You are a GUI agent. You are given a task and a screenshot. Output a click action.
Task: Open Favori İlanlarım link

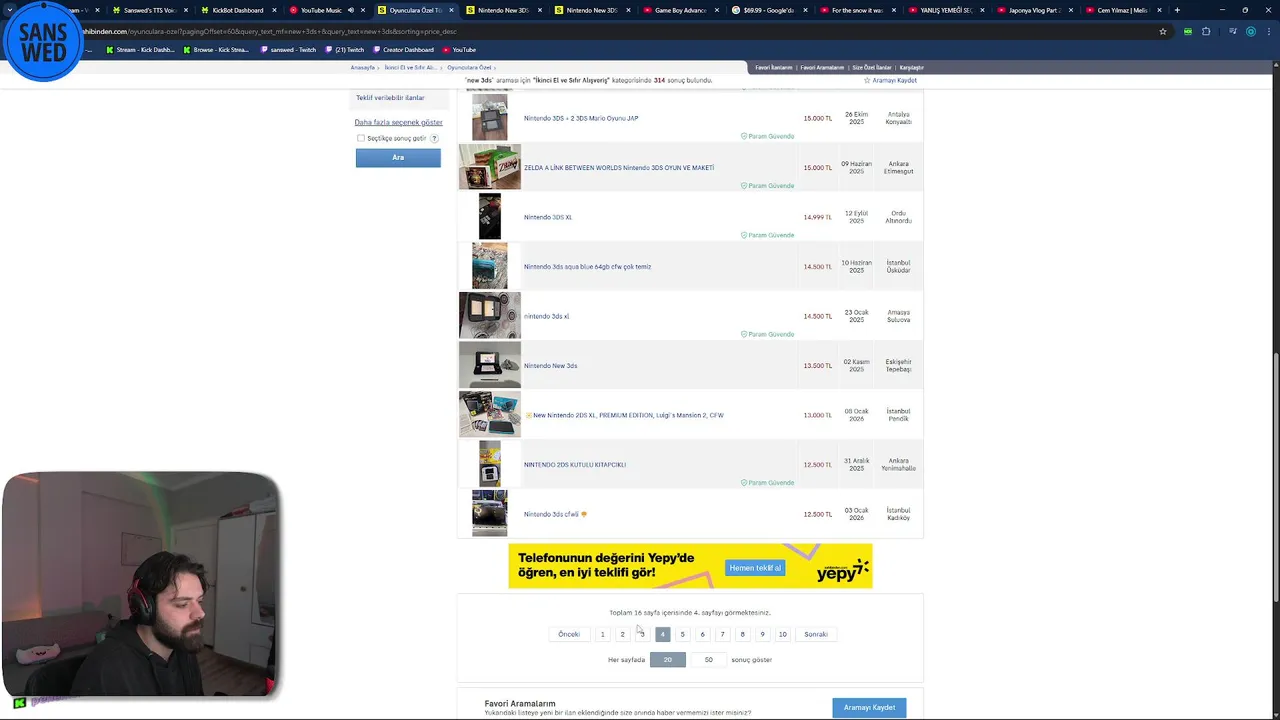(x=774, y=67)
